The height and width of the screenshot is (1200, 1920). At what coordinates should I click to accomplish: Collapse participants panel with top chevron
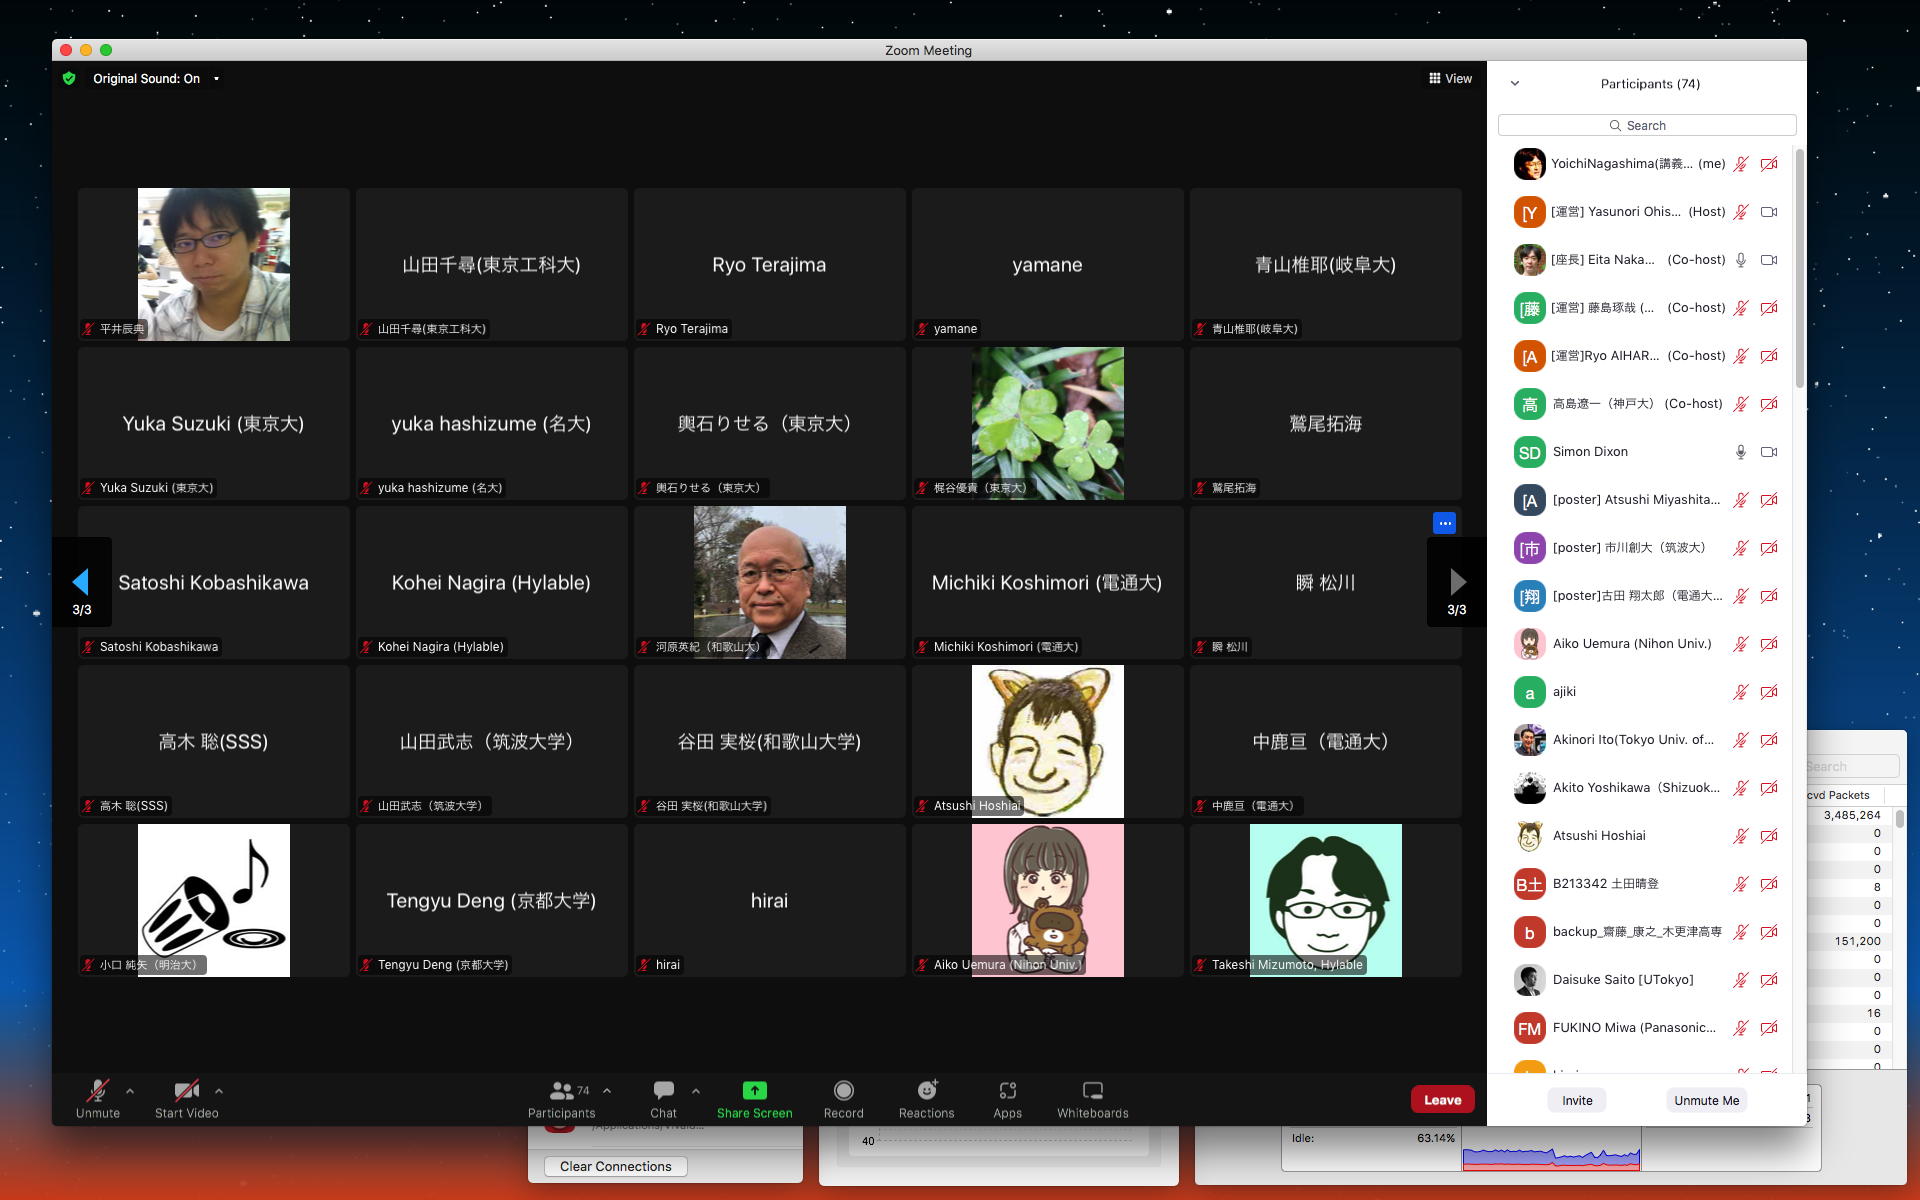pyautogui.click(x=1515, y=84)
